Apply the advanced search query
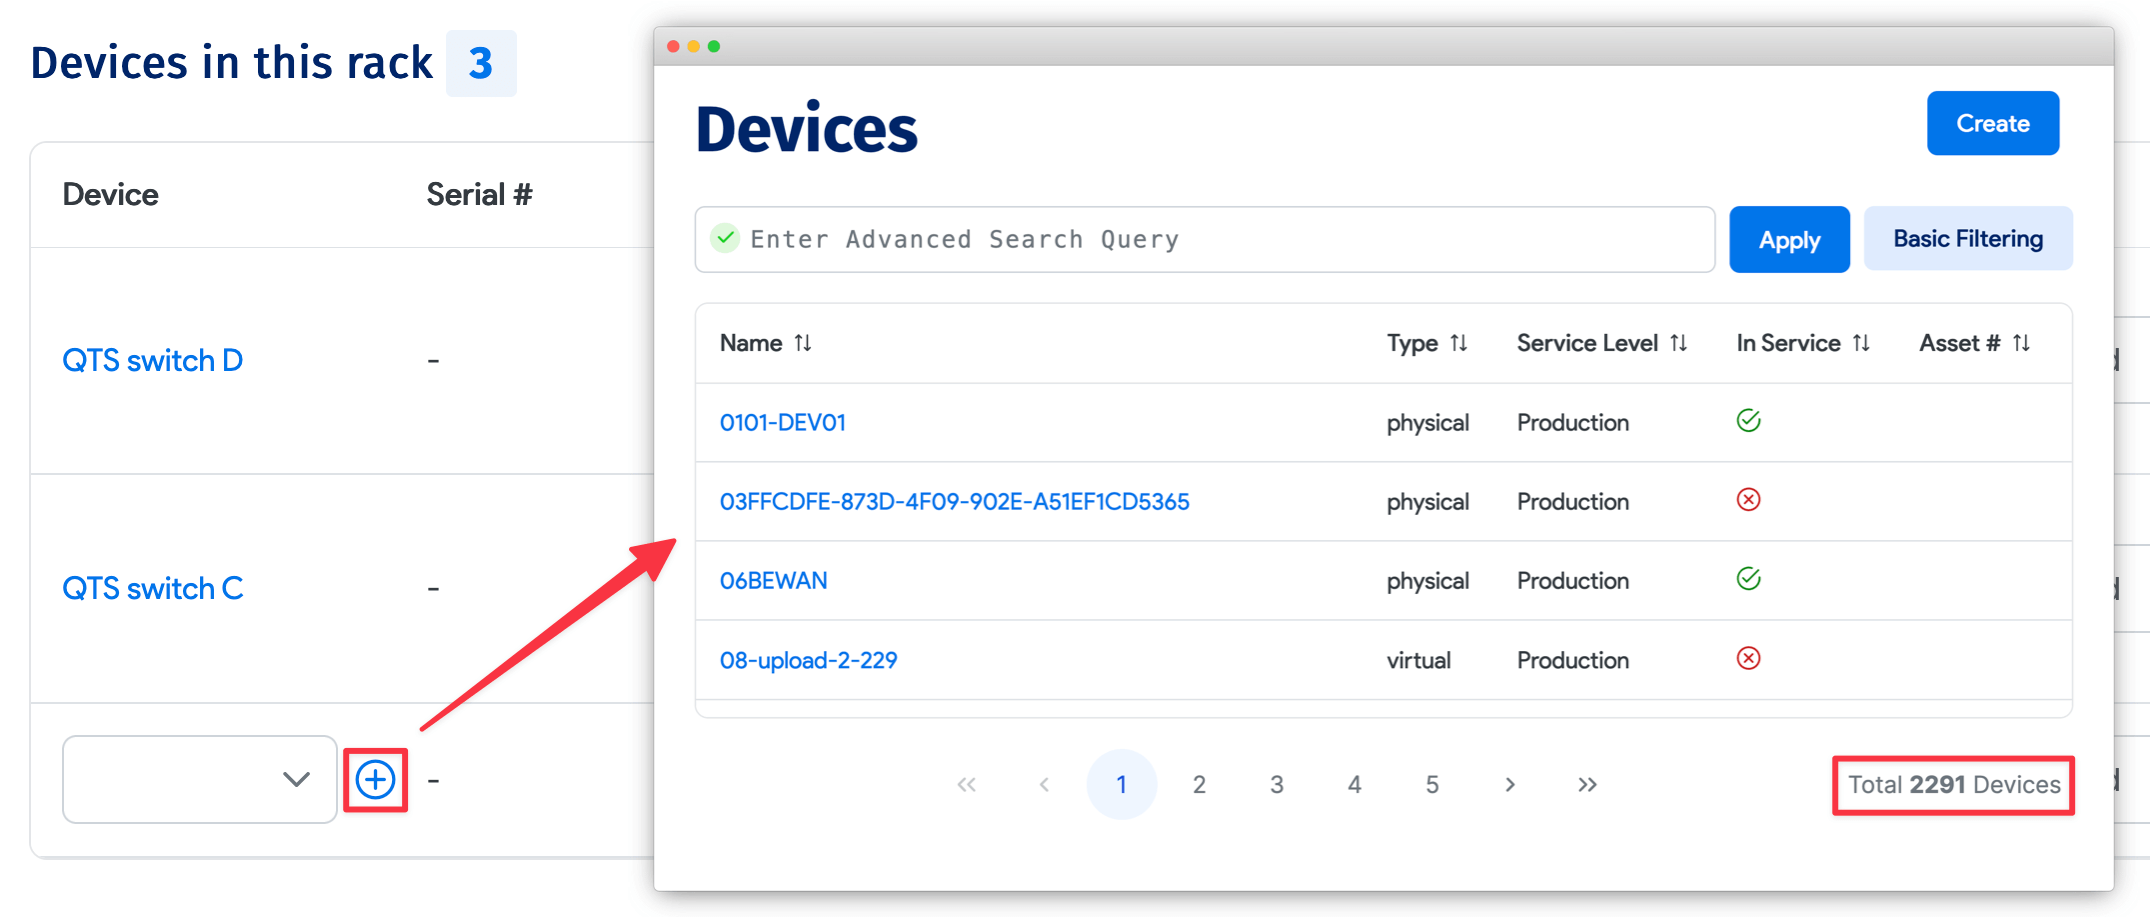The image size is (2150, 917). [x=1789, y=240]
